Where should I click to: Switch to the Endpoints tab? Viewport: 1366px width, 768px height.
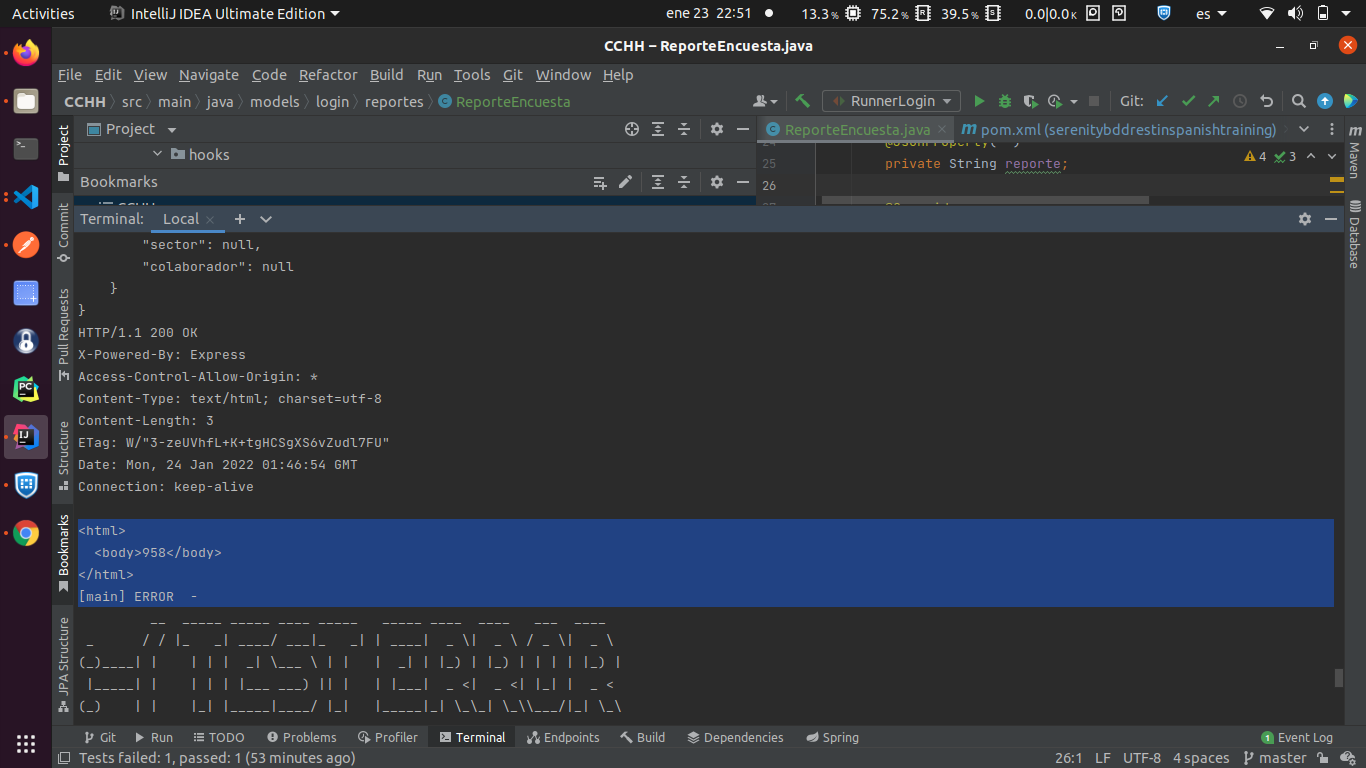tap(563, 737)
